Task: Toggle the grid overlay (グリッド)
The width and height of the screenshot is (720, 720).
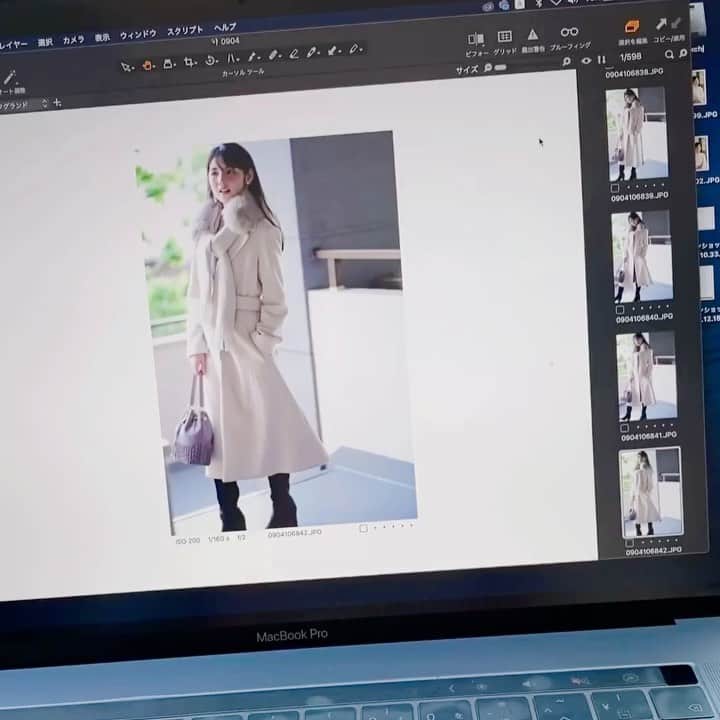Action: (x=504, y=36)
